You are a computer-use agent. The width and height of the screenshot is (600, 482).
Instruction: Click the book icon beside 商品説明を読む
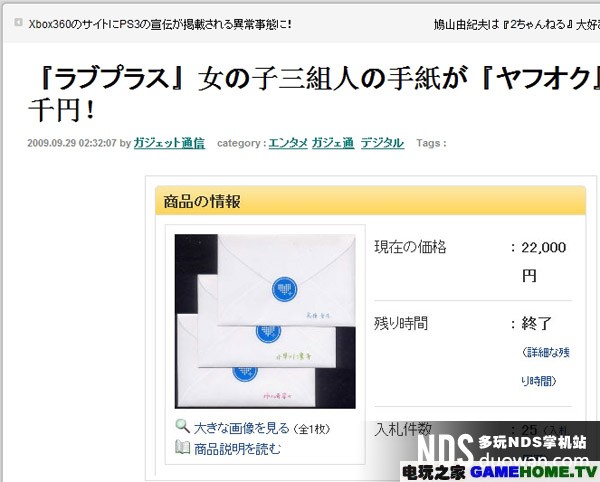[x=182, y=447]
